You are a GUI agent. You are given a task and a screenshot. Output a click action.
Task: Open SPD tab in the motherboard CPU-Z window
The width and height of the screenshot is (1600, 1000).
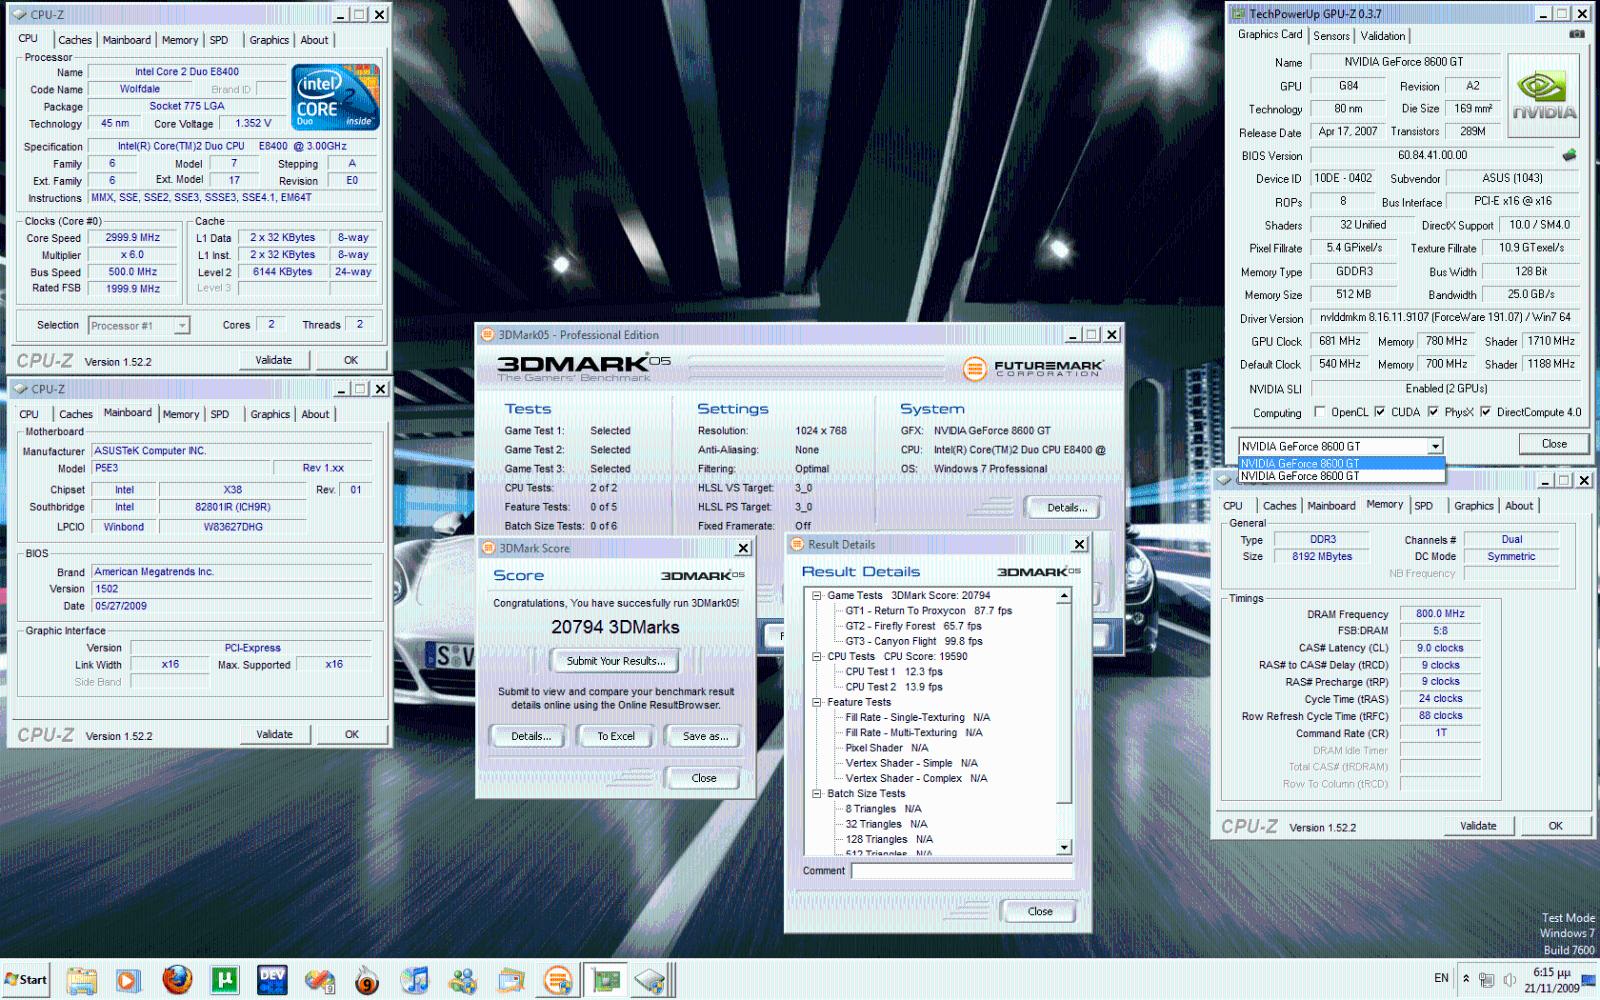click(x=220, y=414)
